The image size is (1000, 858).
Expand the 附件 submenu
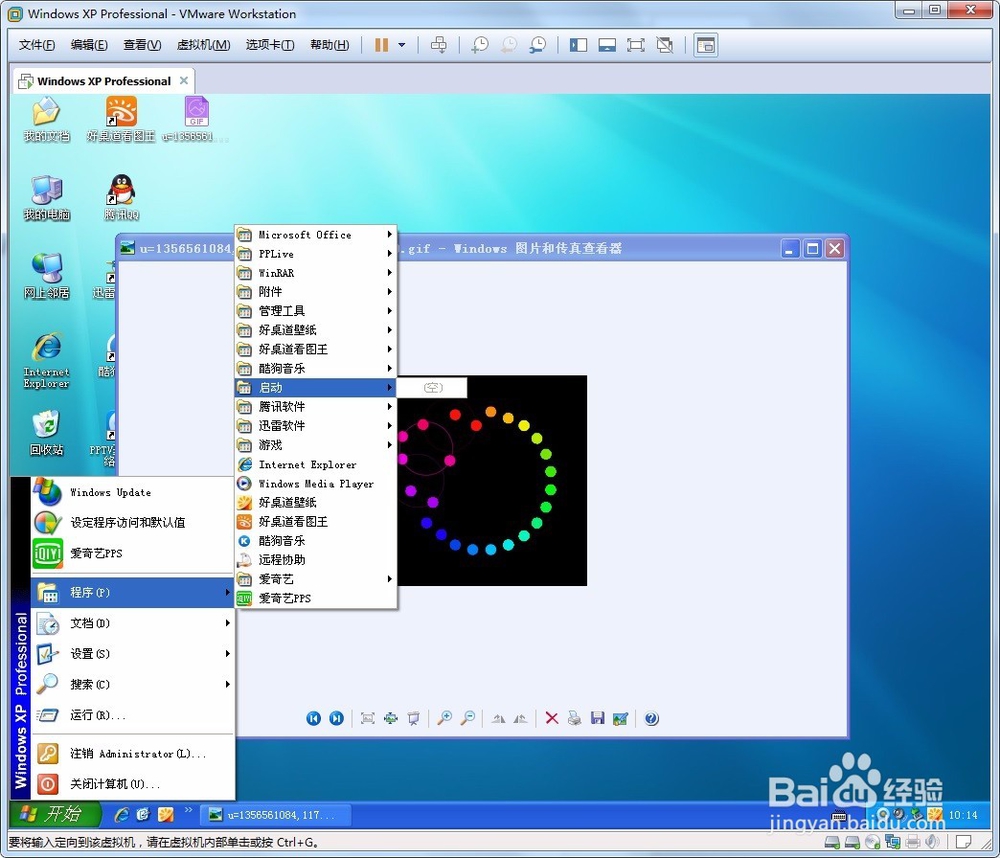pyautogui.click(x=316, y=292)
